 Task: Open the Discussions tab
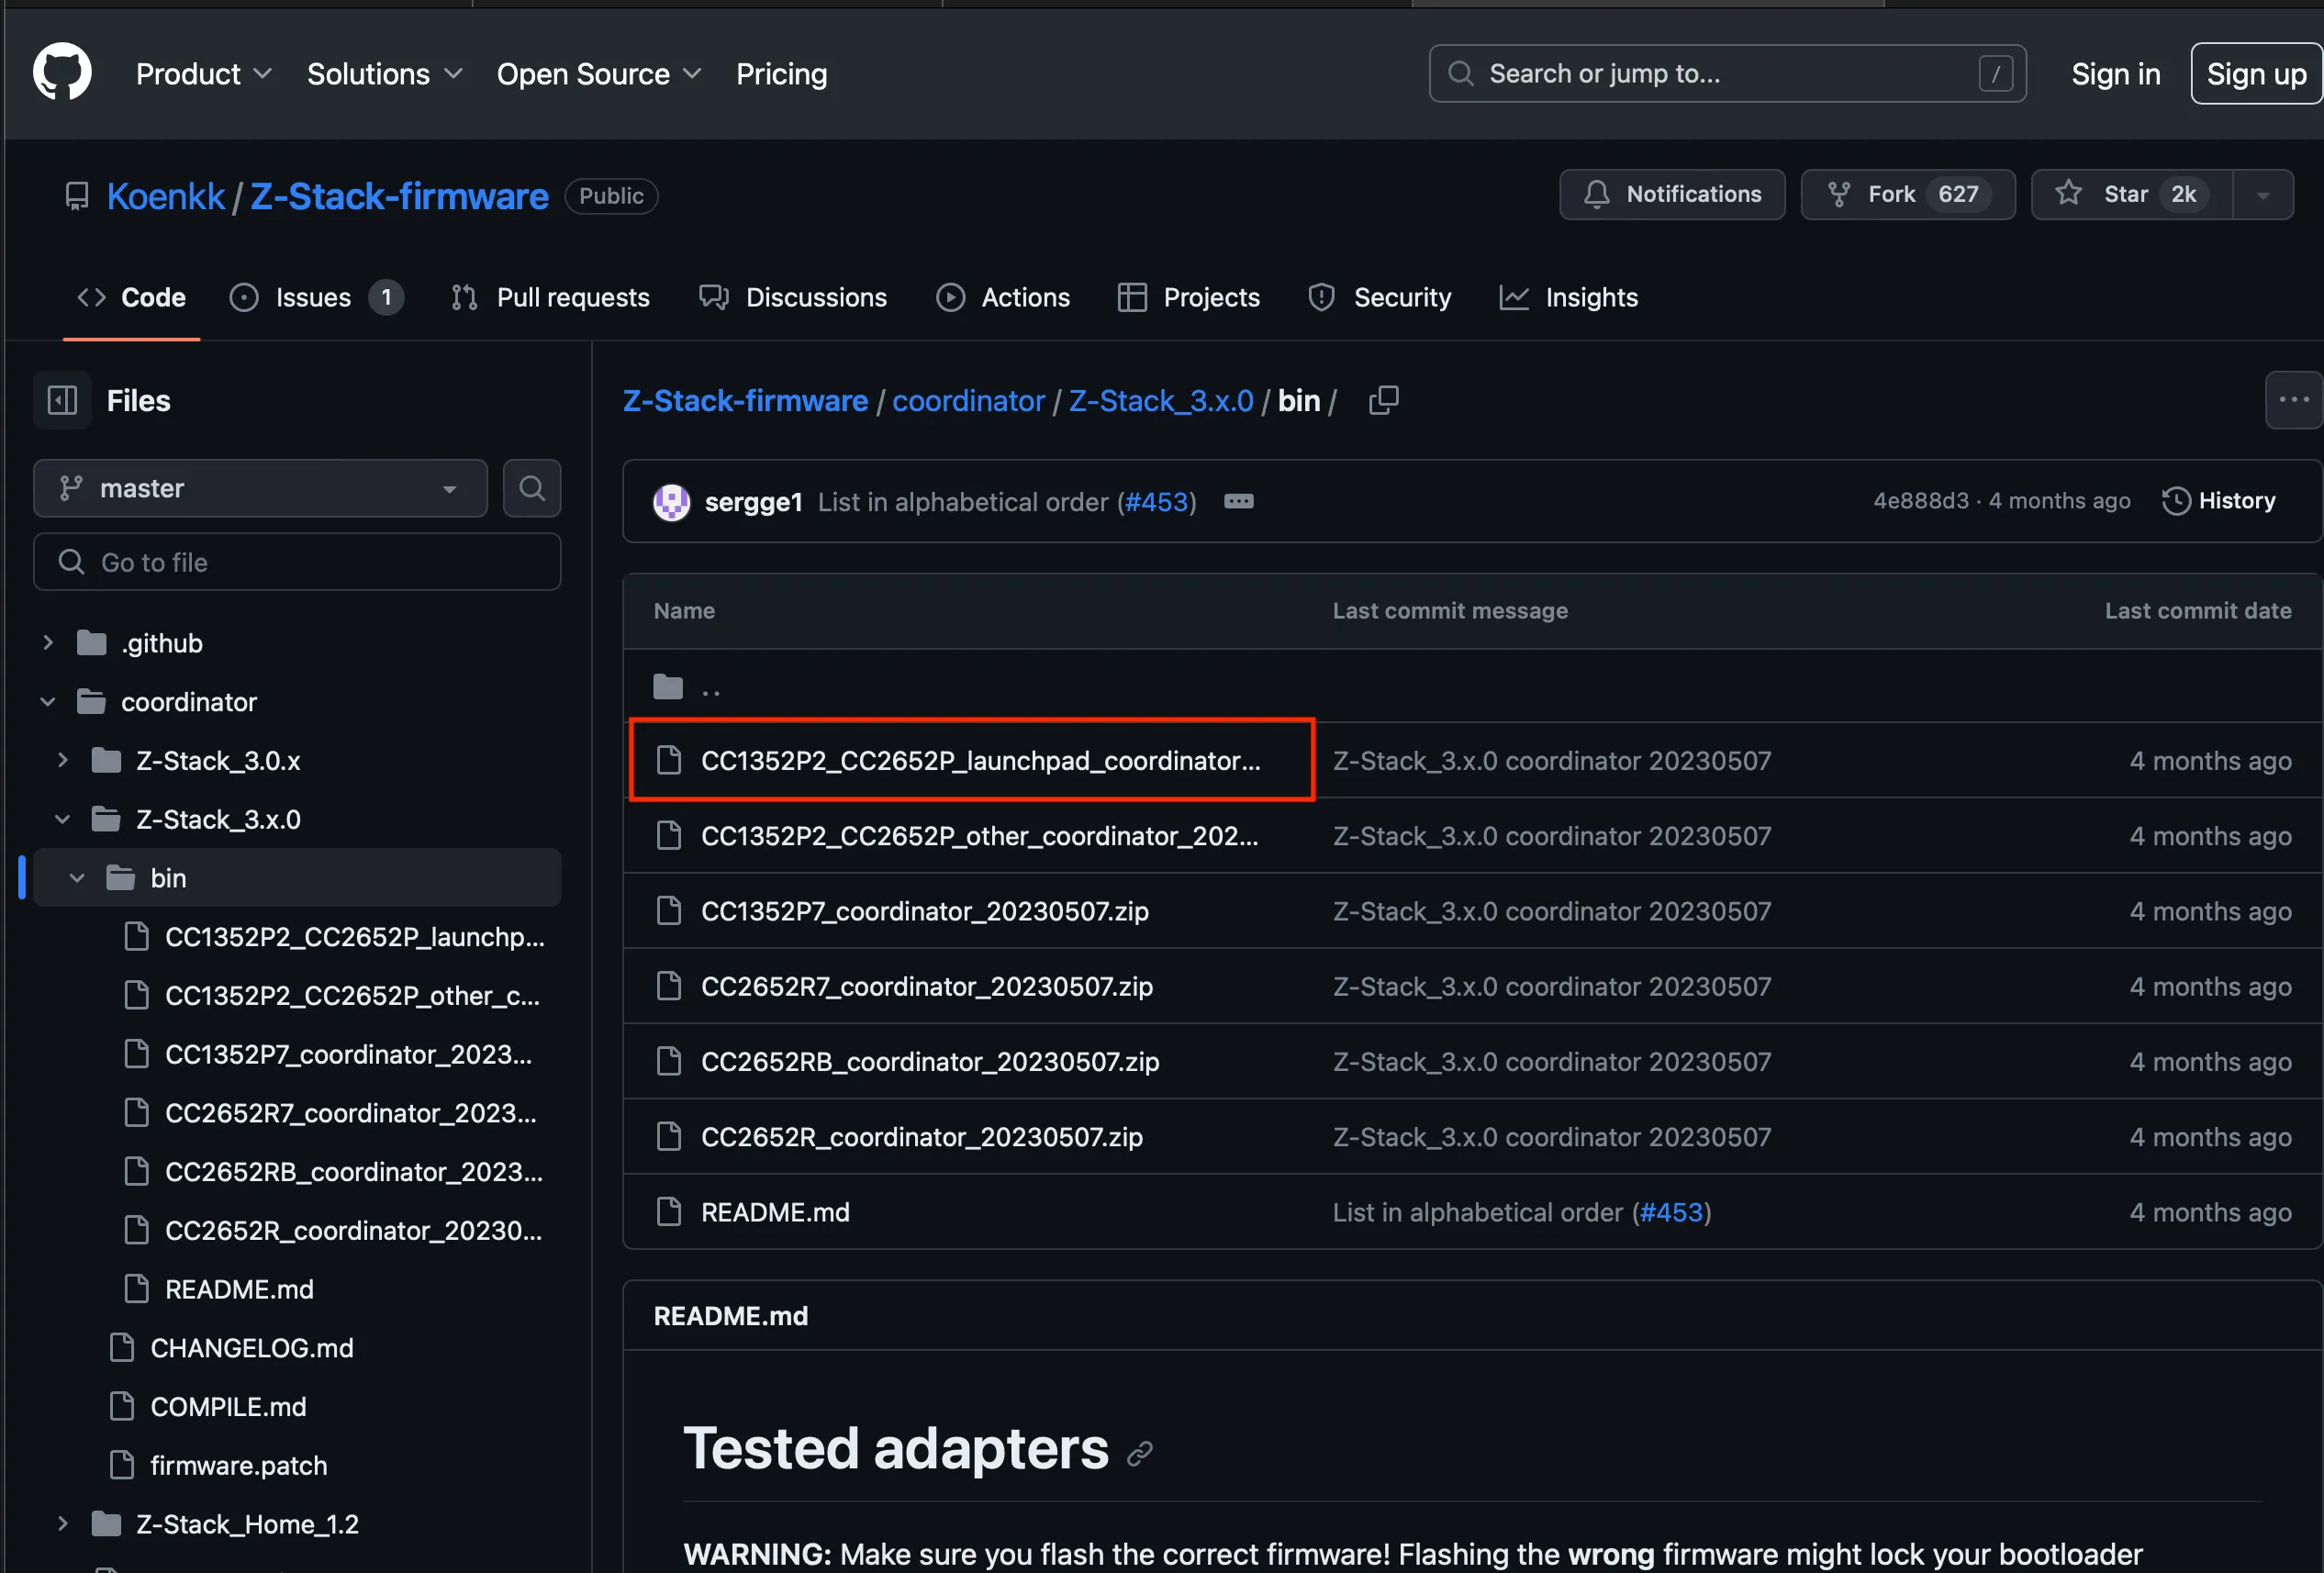coord(793,297)
